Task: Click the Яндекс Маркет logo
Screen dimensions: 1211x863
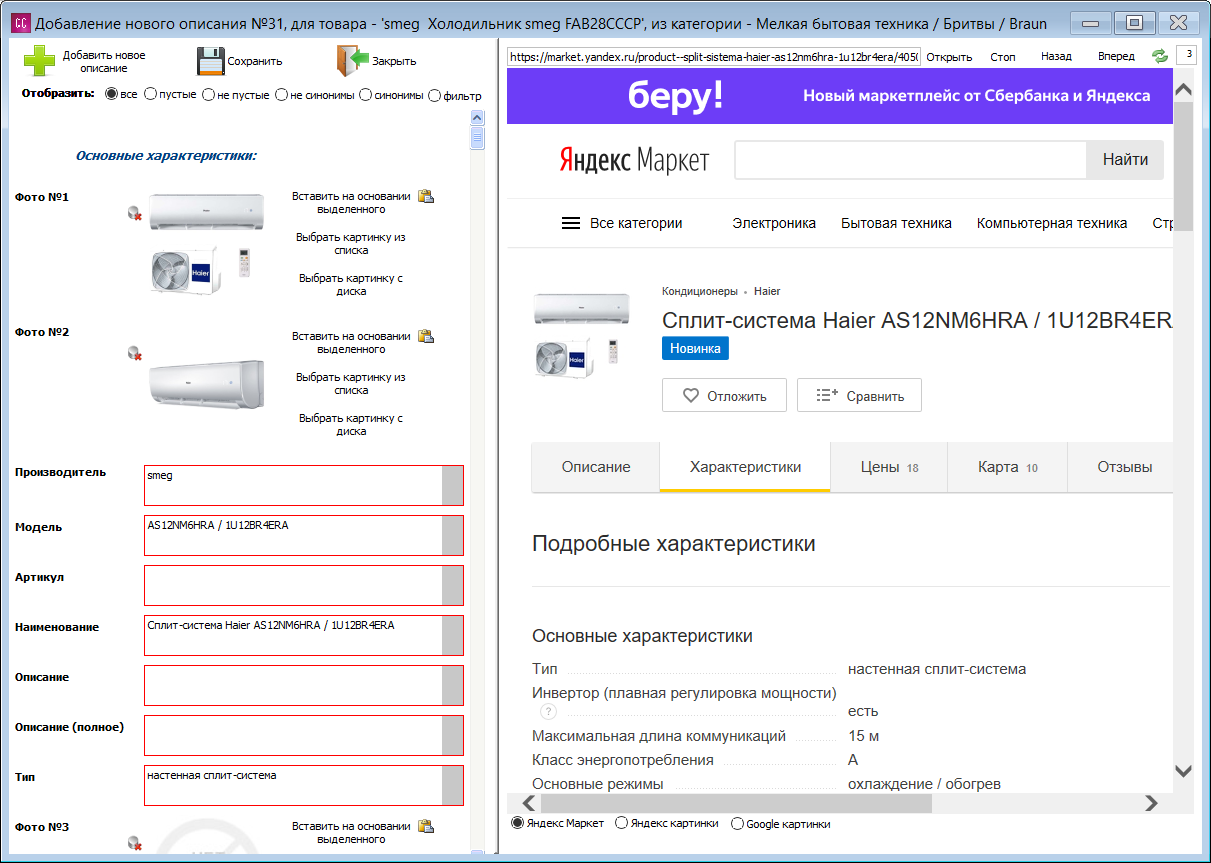Action: tap(633, 160)
